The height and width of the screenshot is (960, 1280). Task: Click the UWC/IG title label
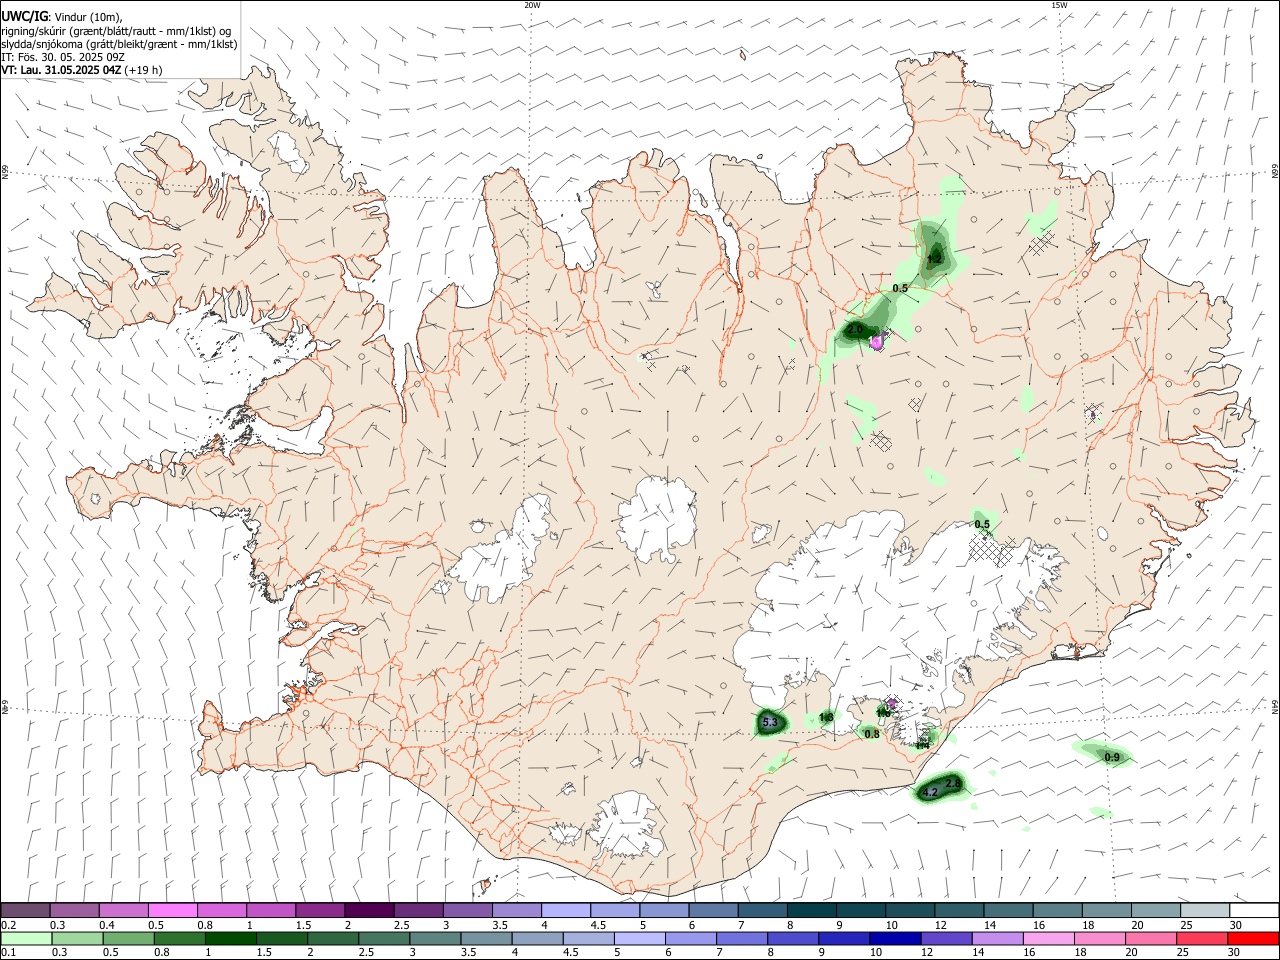click(x=24, y=16)
